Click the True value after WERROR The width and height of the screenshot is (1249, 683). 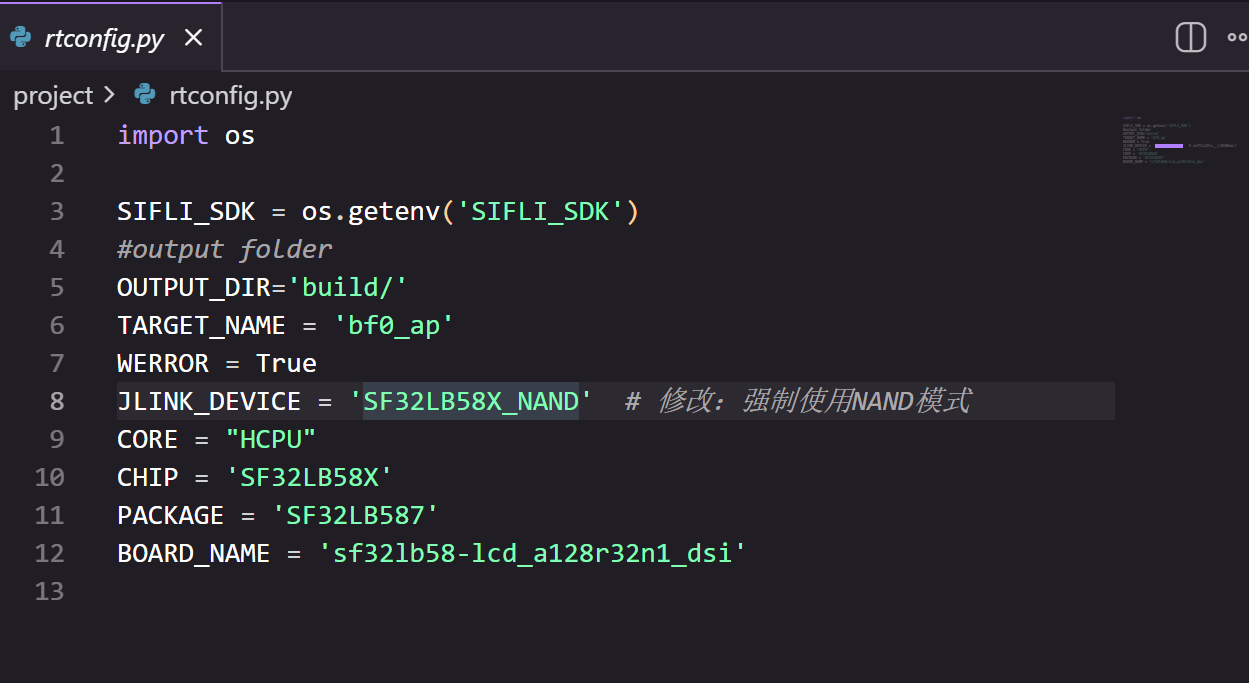[x=286, y=363]
